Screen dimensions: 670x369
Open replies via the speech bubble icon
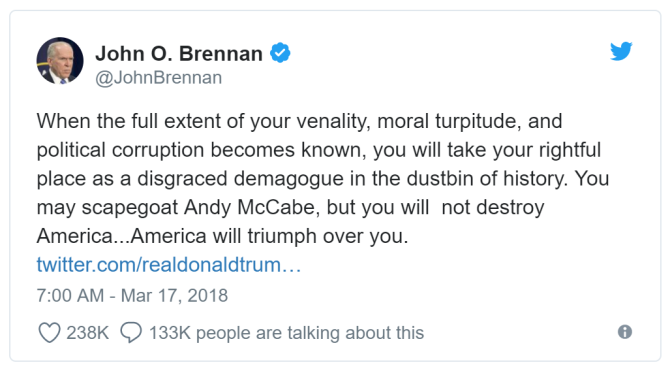click(x=131, y=333)
